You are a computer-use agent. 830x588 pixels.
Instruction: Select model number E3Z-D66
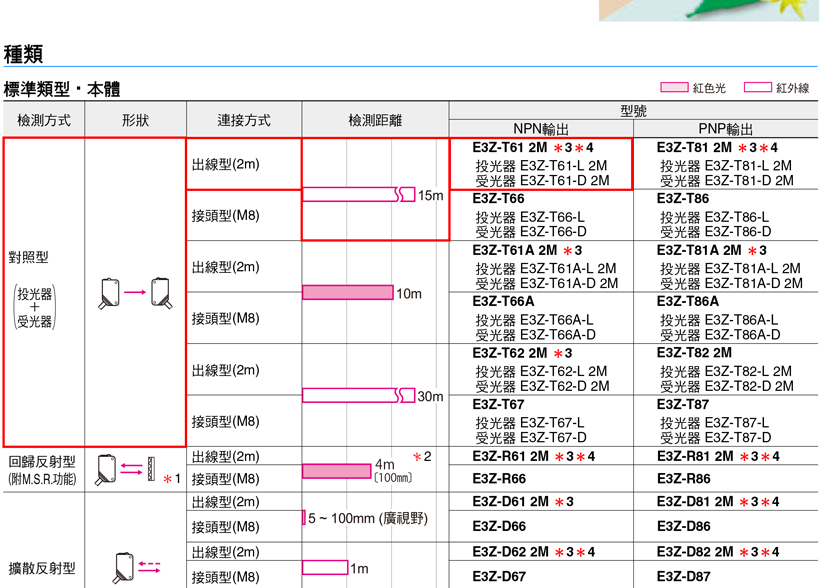click(x=499, y=526)
